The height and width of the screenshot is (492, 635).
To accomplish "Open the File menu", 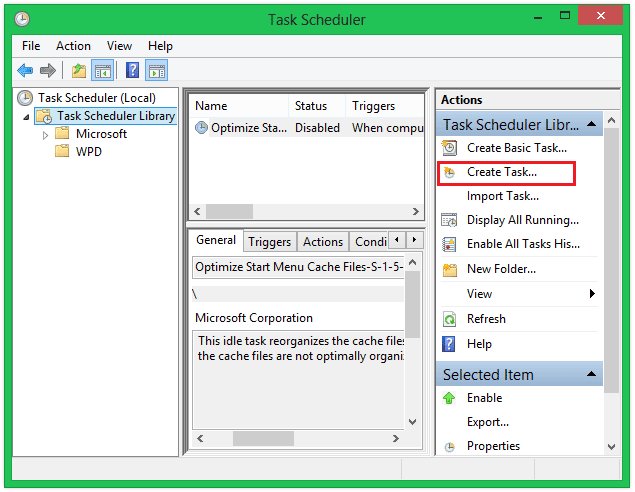I will (31, 46).
